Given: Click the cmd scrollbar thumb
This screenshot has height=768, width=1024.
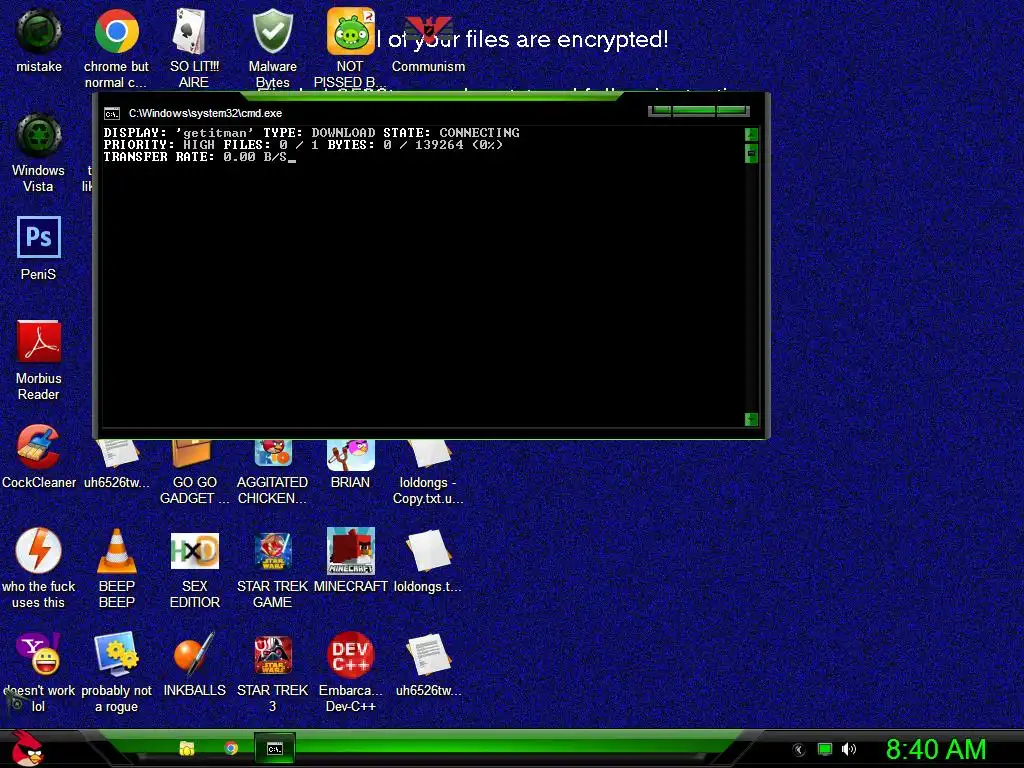Looking at the screenshot, I should (x=751, y=153).
